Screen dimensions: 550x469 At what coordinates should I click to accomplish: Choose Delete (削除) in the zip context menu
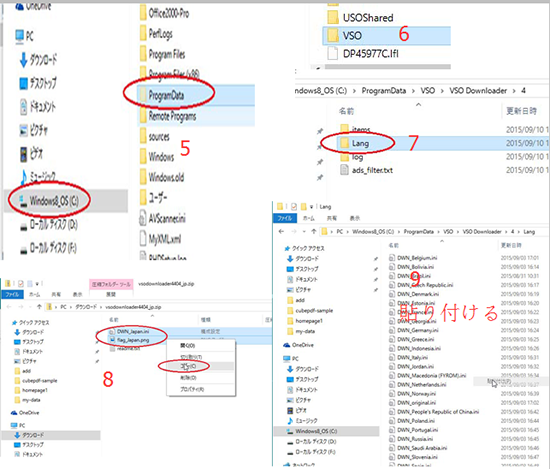188,378
